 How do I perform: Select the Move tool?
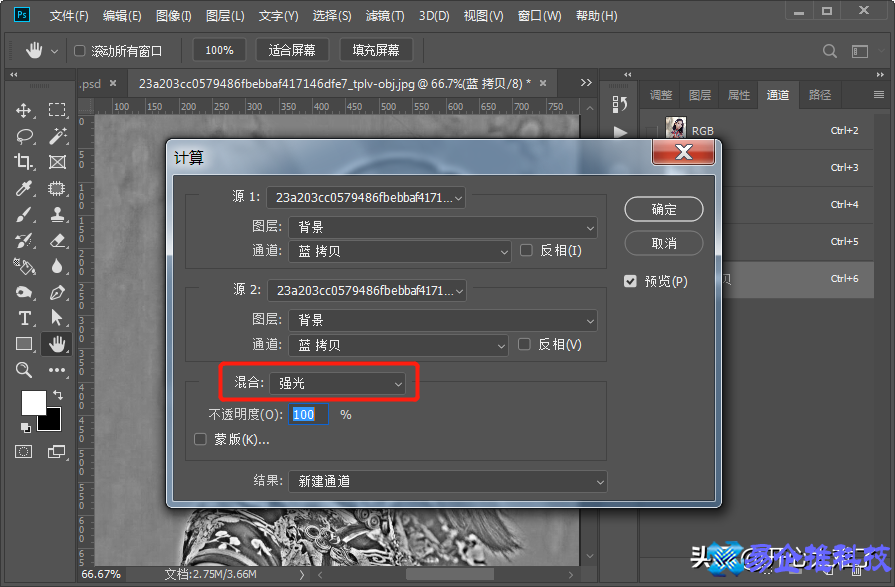[24, 110]
